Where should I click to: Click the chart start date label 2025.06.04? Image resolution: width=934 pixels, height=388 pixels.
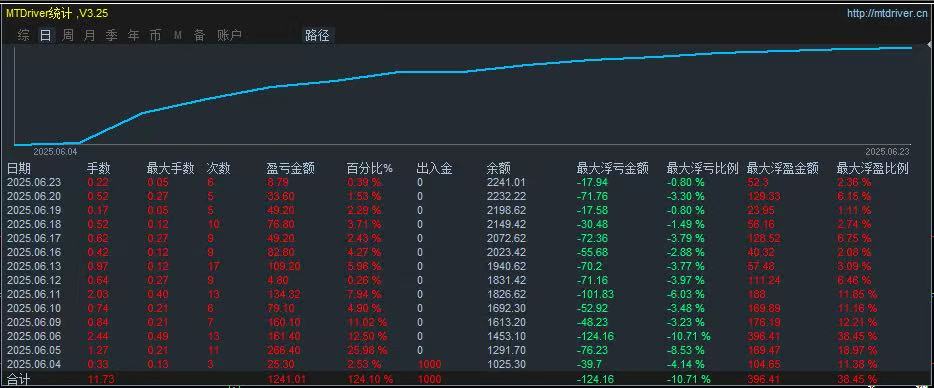tap(55, 151)
